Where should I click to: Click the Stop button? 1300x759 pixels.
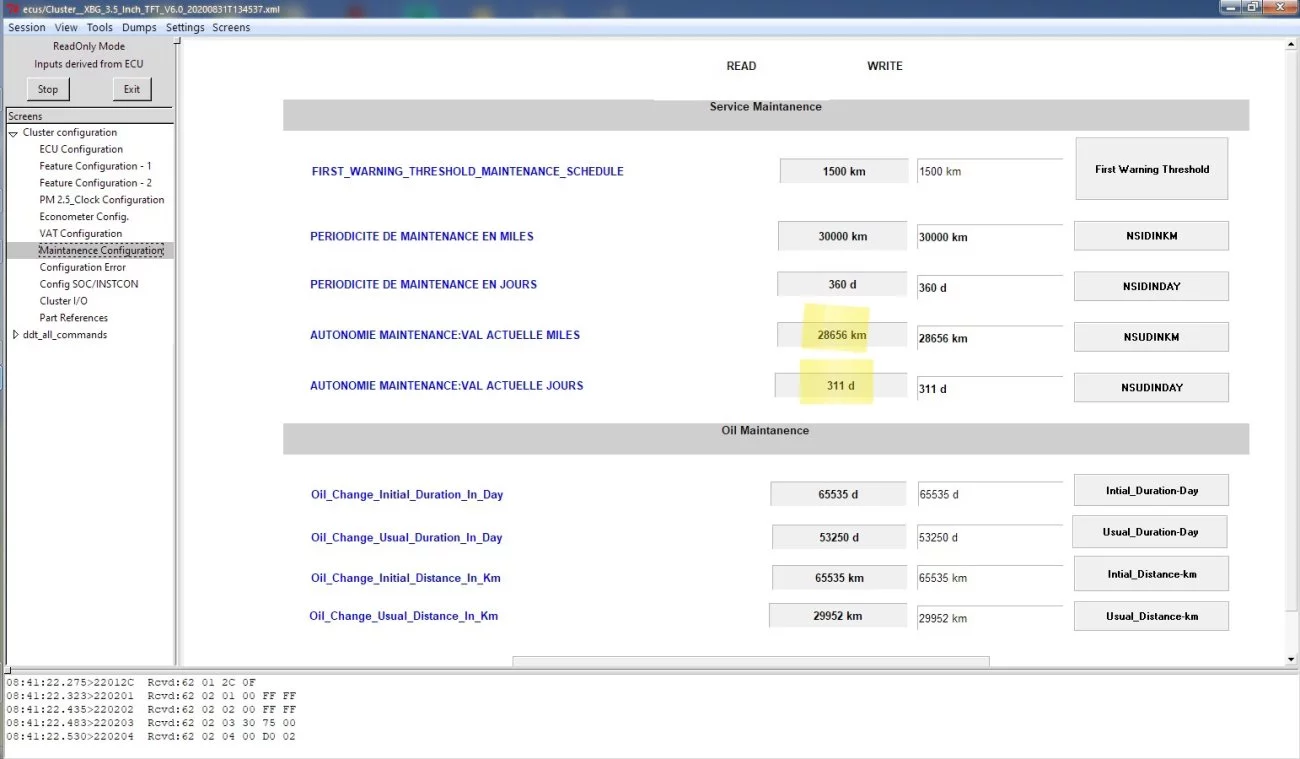48,89
